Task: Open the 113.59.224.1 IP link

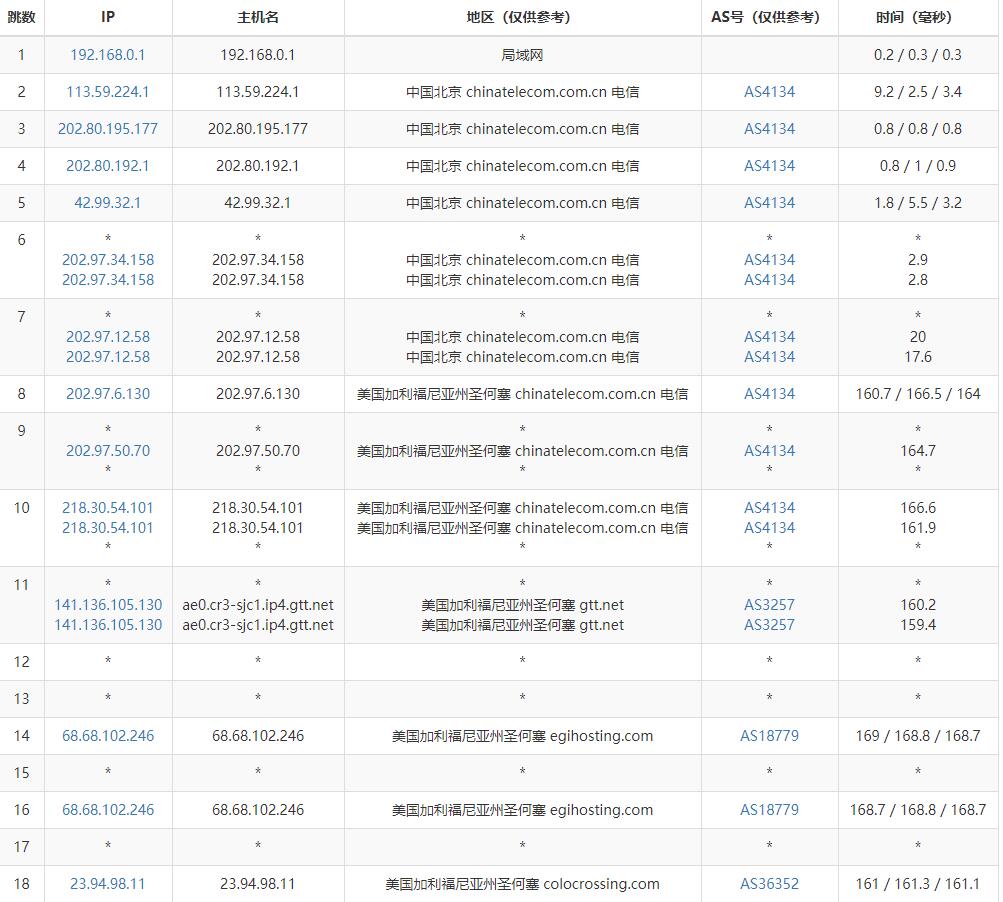Action: (107, 92)
